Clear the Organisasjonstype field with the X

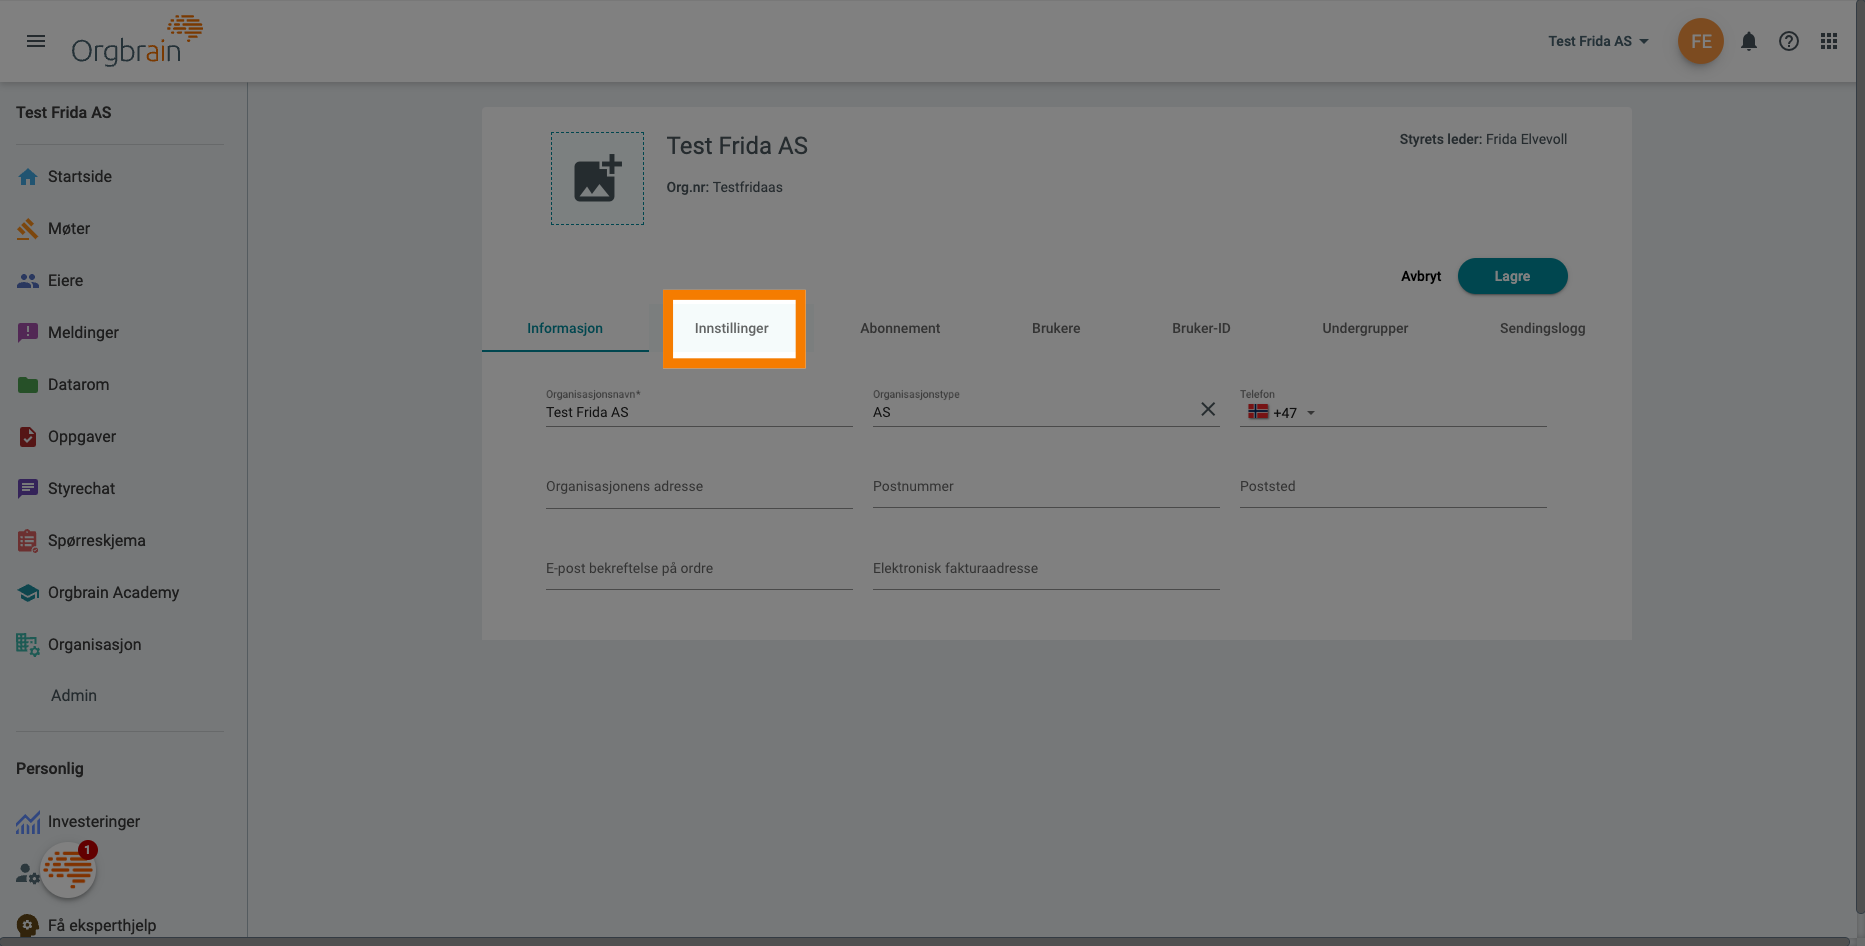(x=1207, y=409)
